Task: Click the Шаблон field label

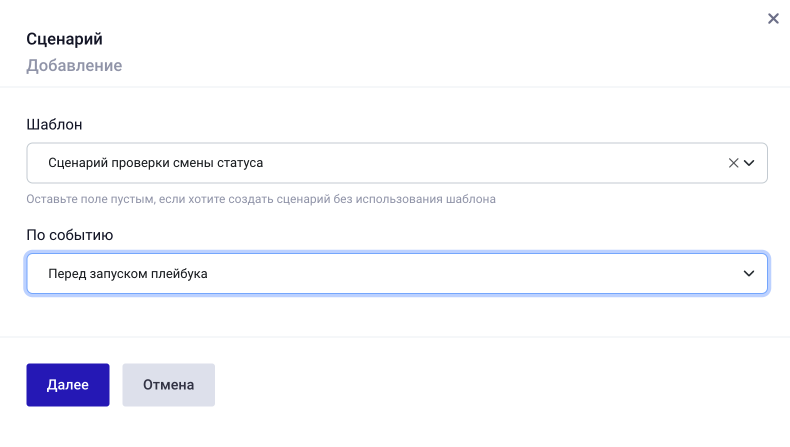Action: (54, 125)
